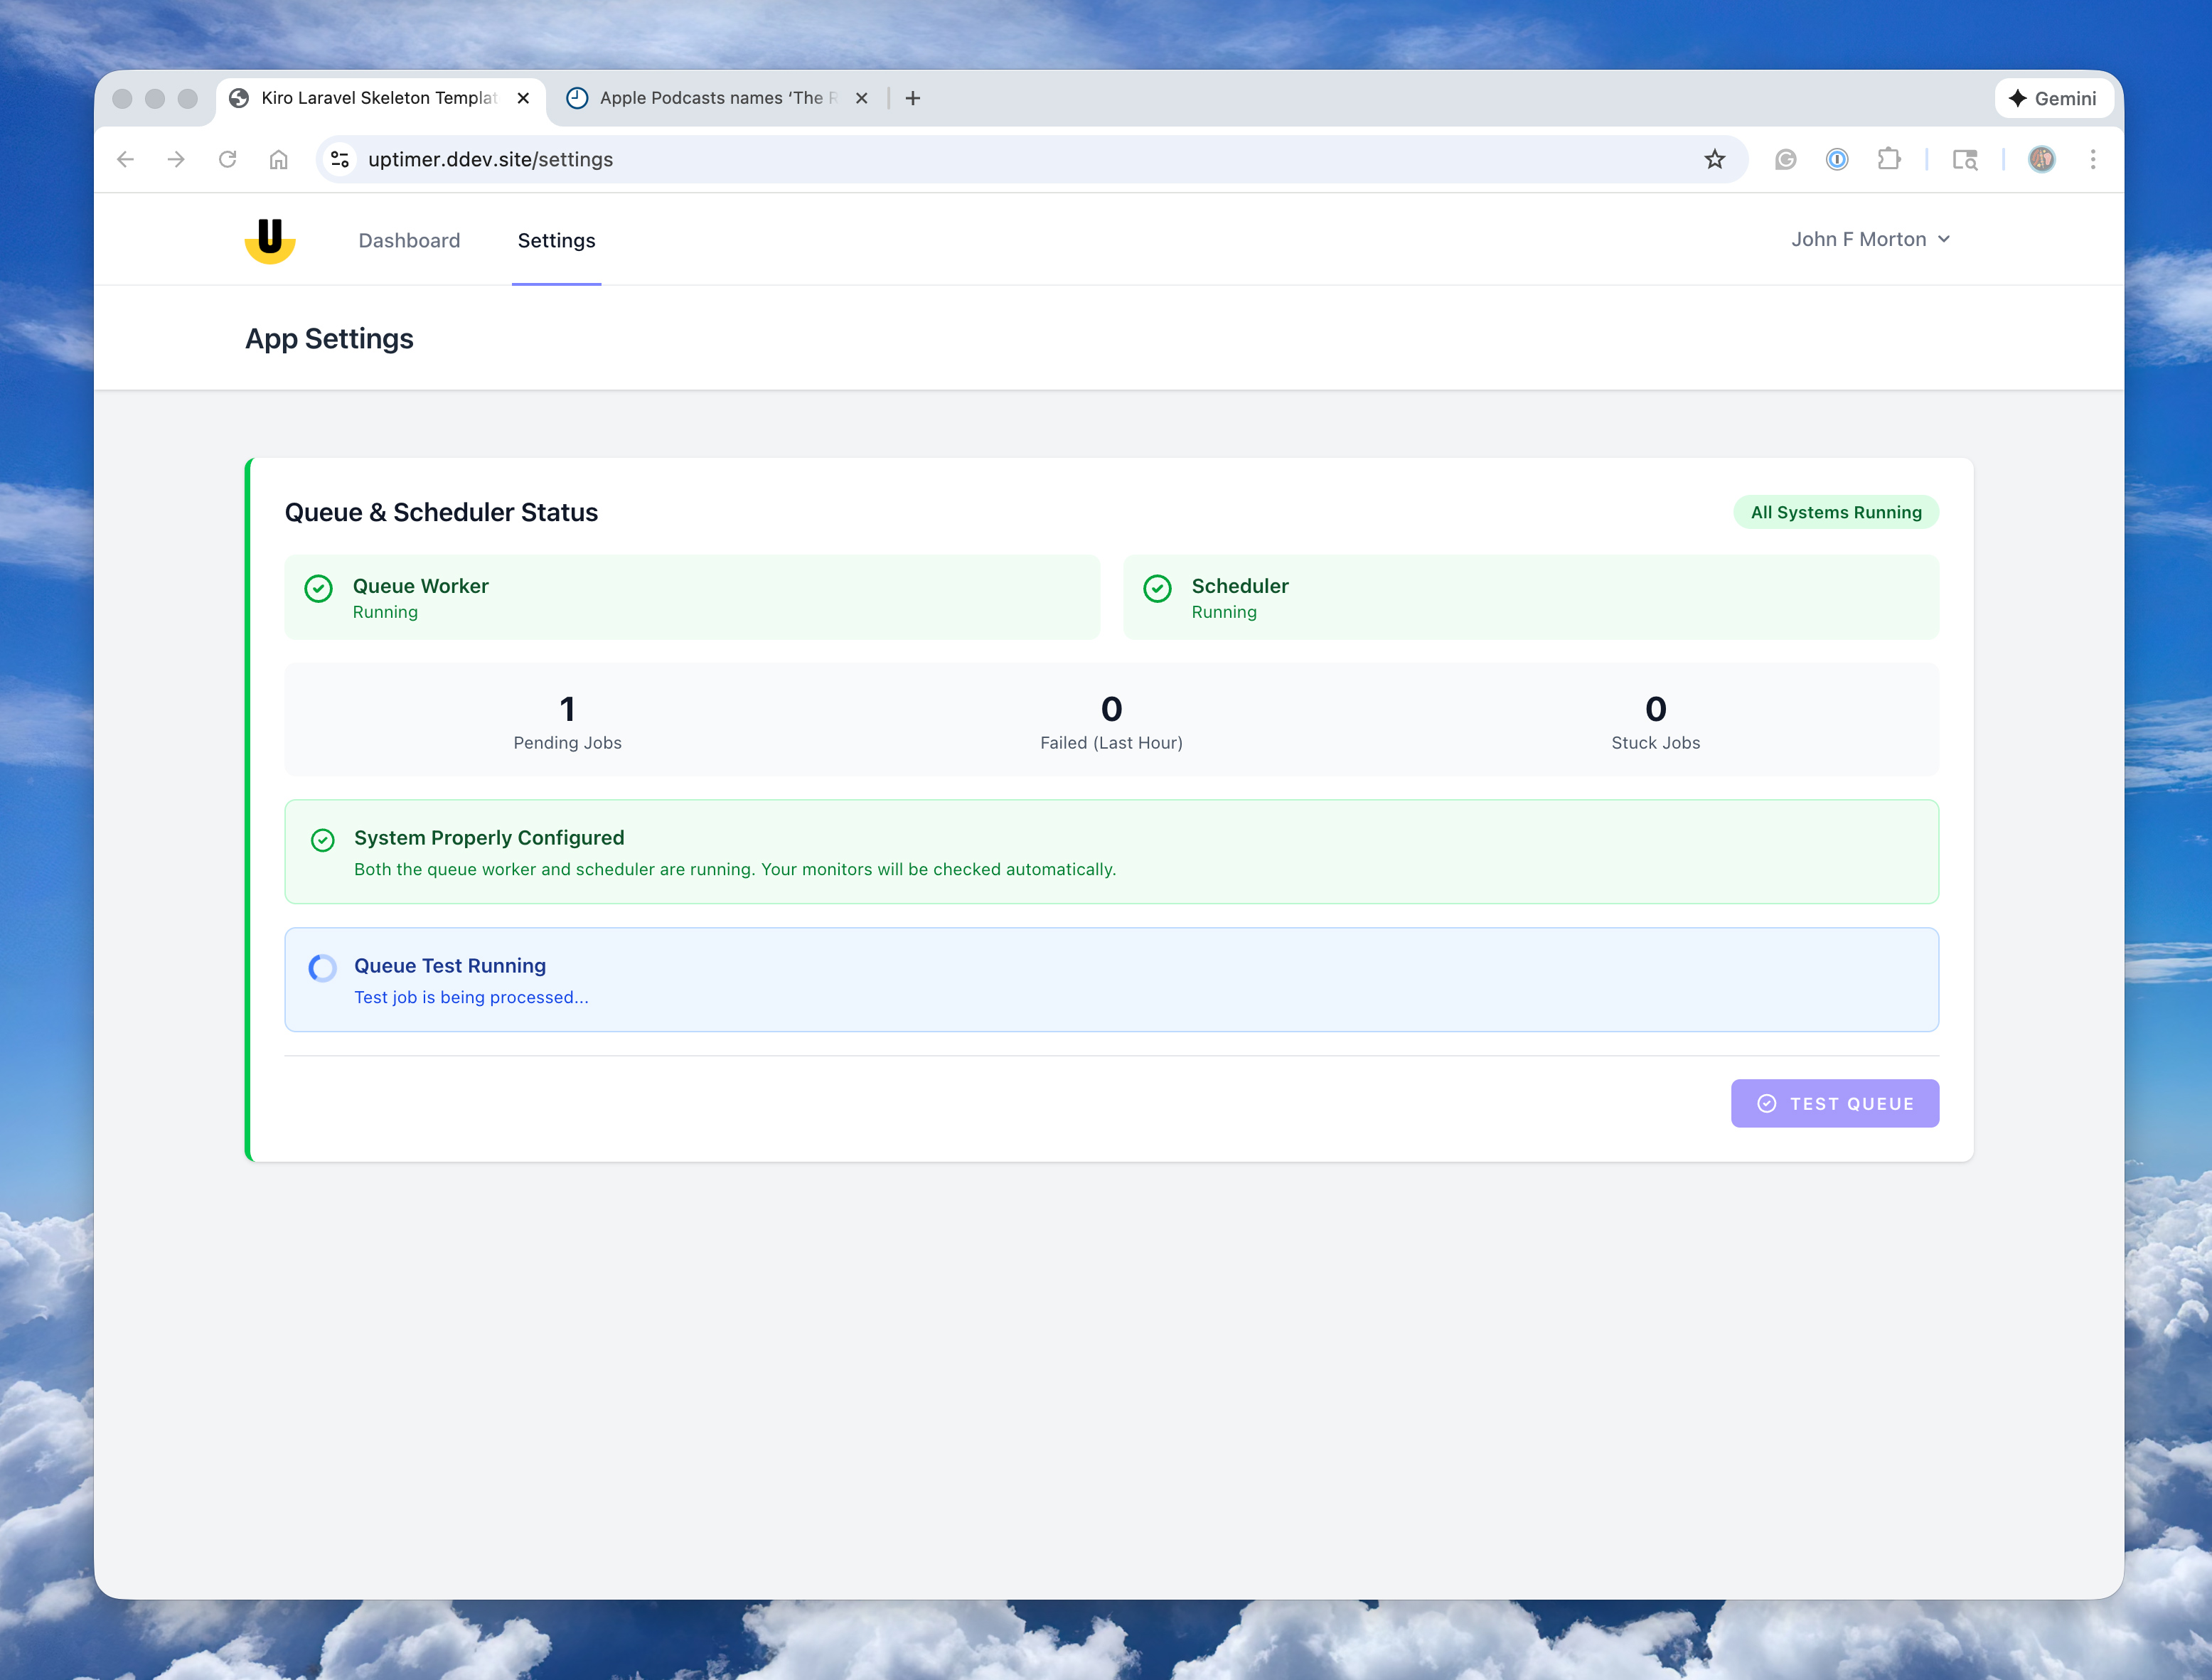Go to browser home page
2212x1680 pixels.
tap(279, 159)
